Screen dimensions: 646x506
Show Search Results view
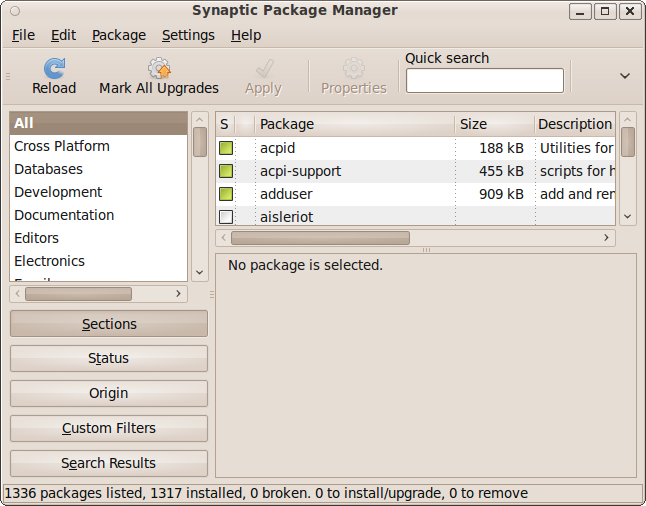[109, 463]
